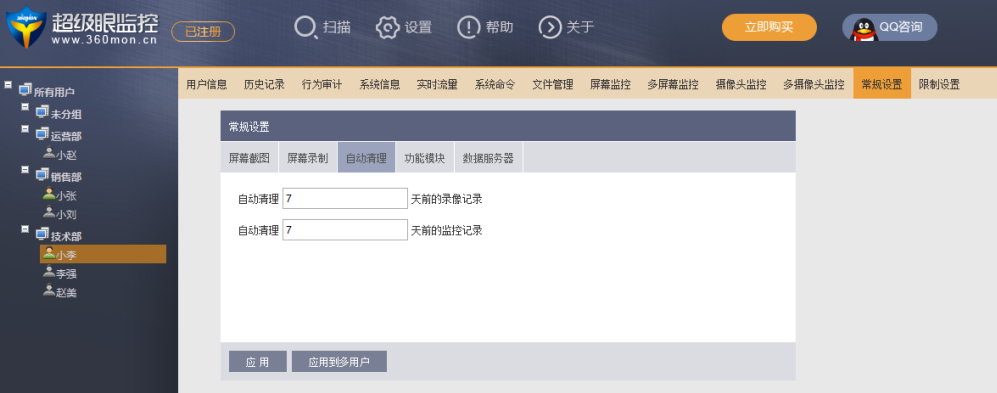The width and height of the screenshot is (997, 393).
Task: Click the 常规设置 panel header text
Action: tap(249, 127)
